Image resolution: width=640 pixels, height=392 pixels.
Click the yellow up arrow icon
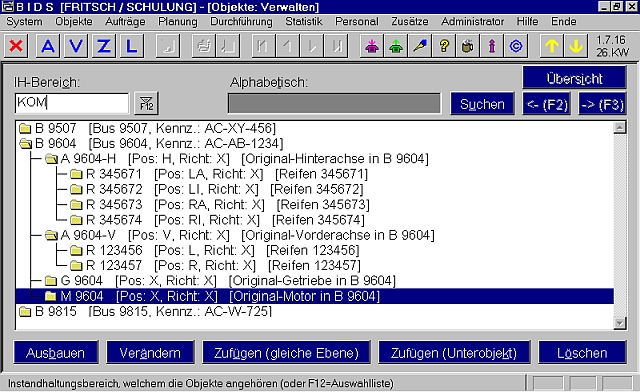coord(552,46)
